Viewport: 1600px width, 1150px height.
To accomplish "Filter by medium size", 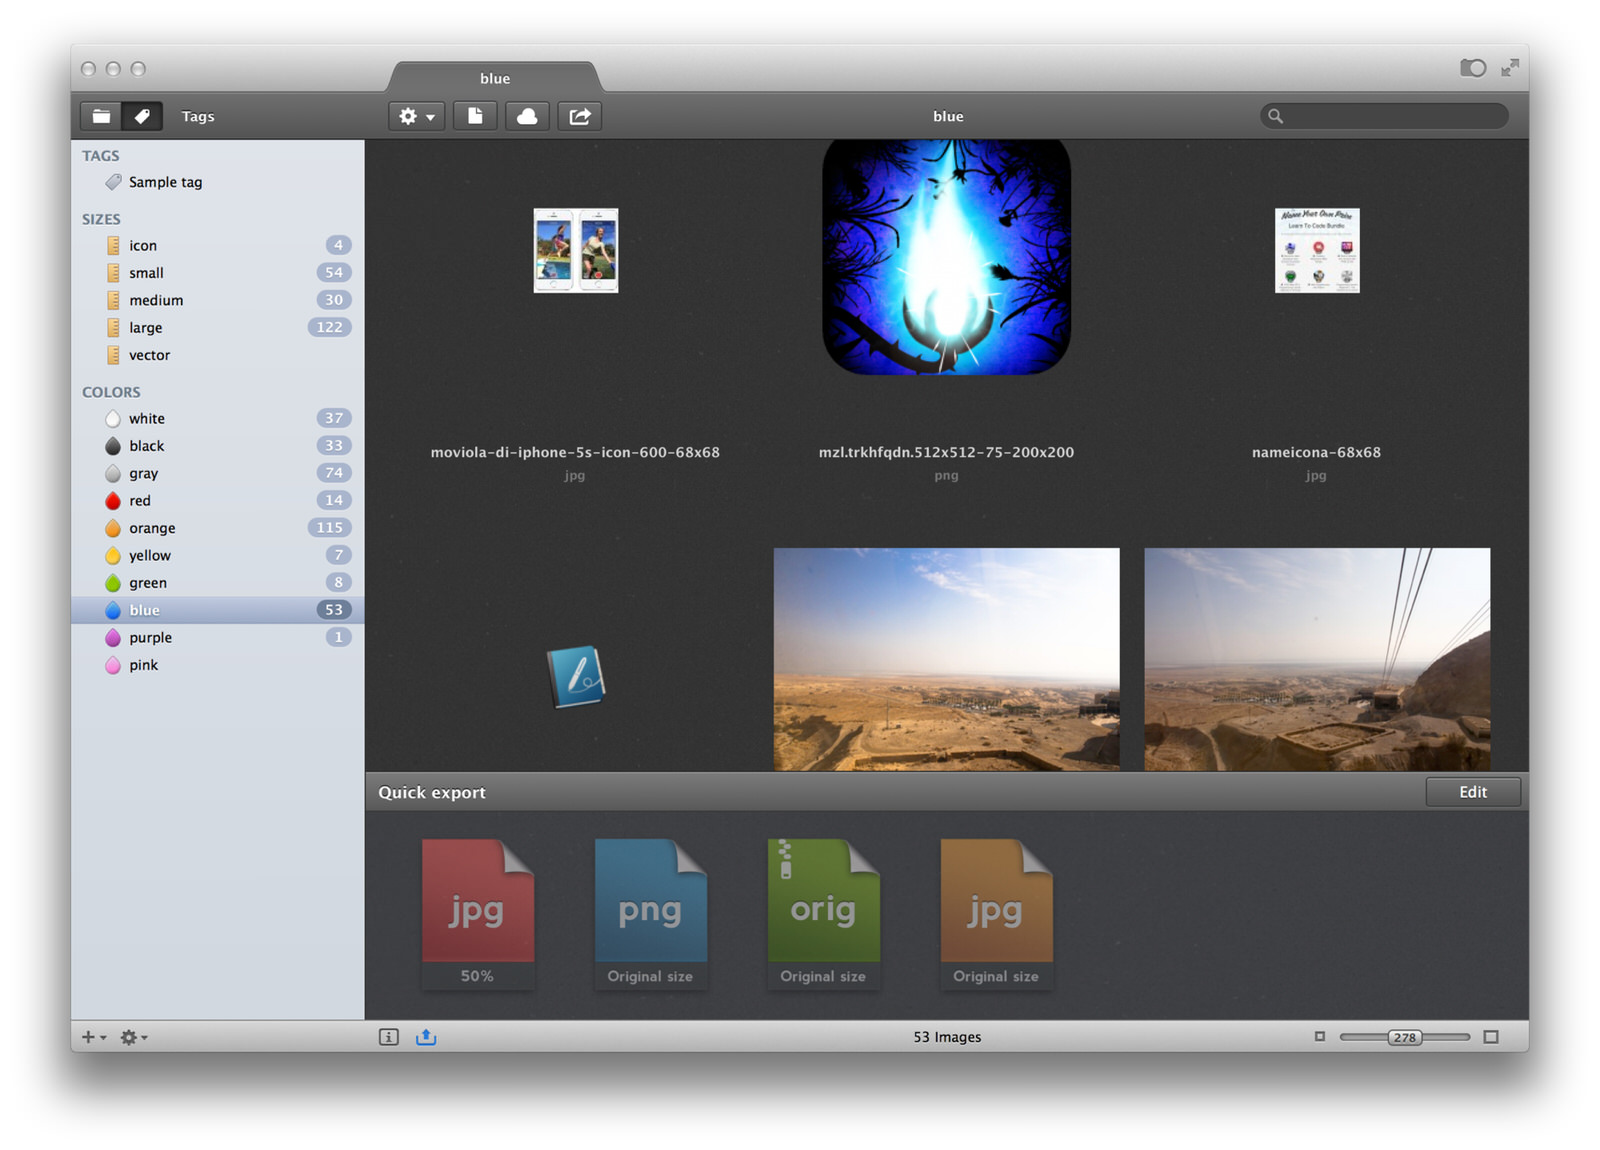I will pyautogui.click(x=217, y=300).
